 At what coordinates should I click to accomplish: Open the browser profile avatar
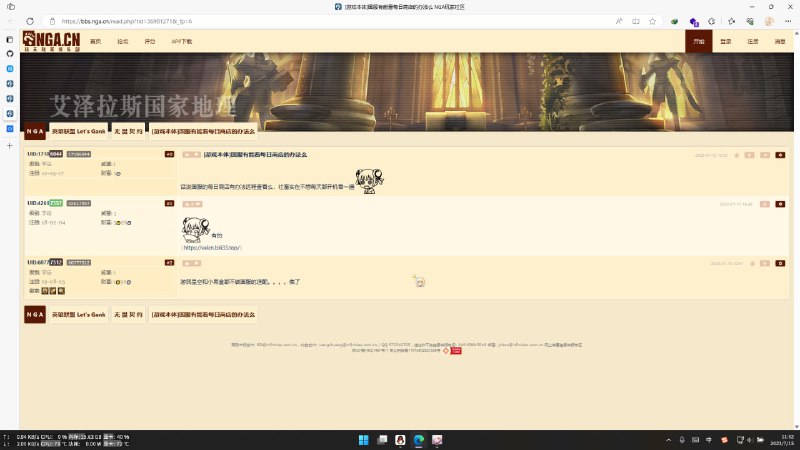coord(769,21)
